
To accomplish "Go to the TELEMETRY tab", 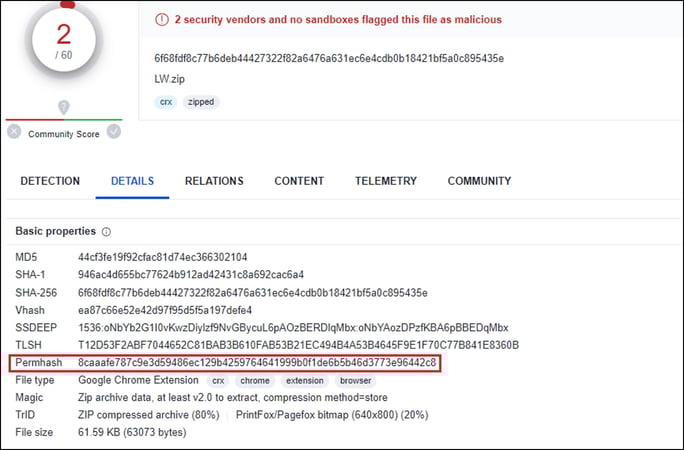I will tap(386, 181).
